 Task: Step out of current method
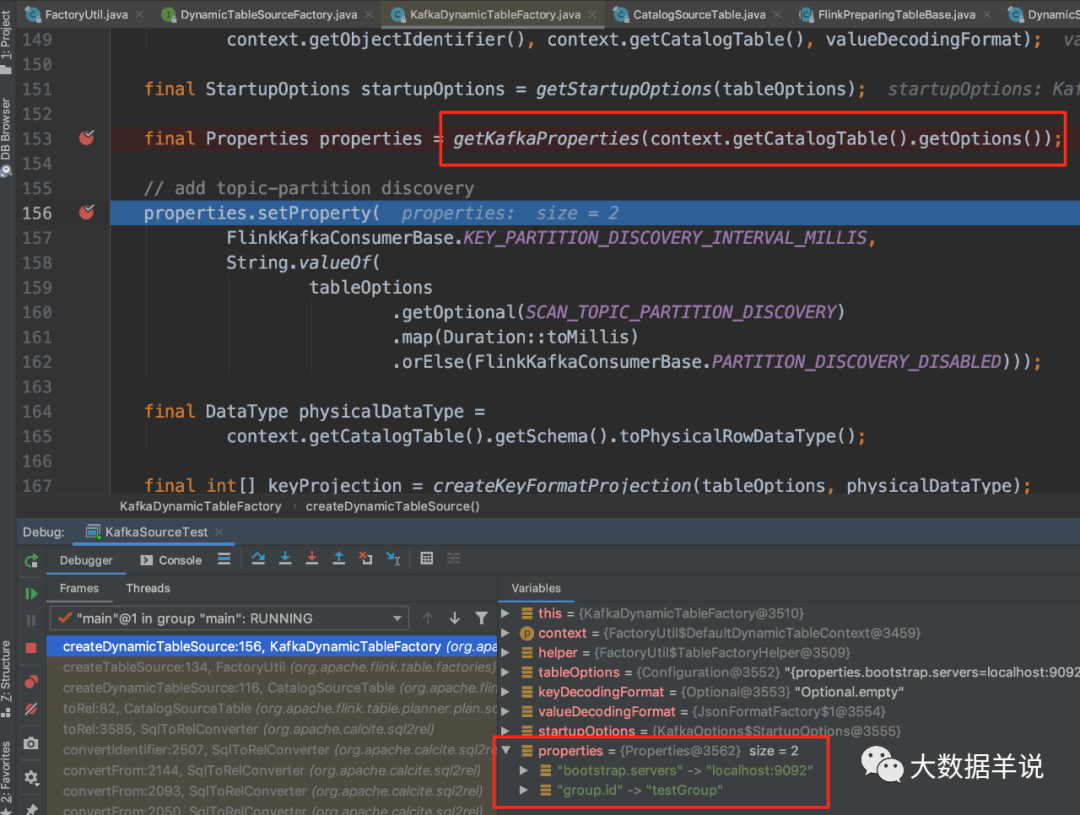339,559
